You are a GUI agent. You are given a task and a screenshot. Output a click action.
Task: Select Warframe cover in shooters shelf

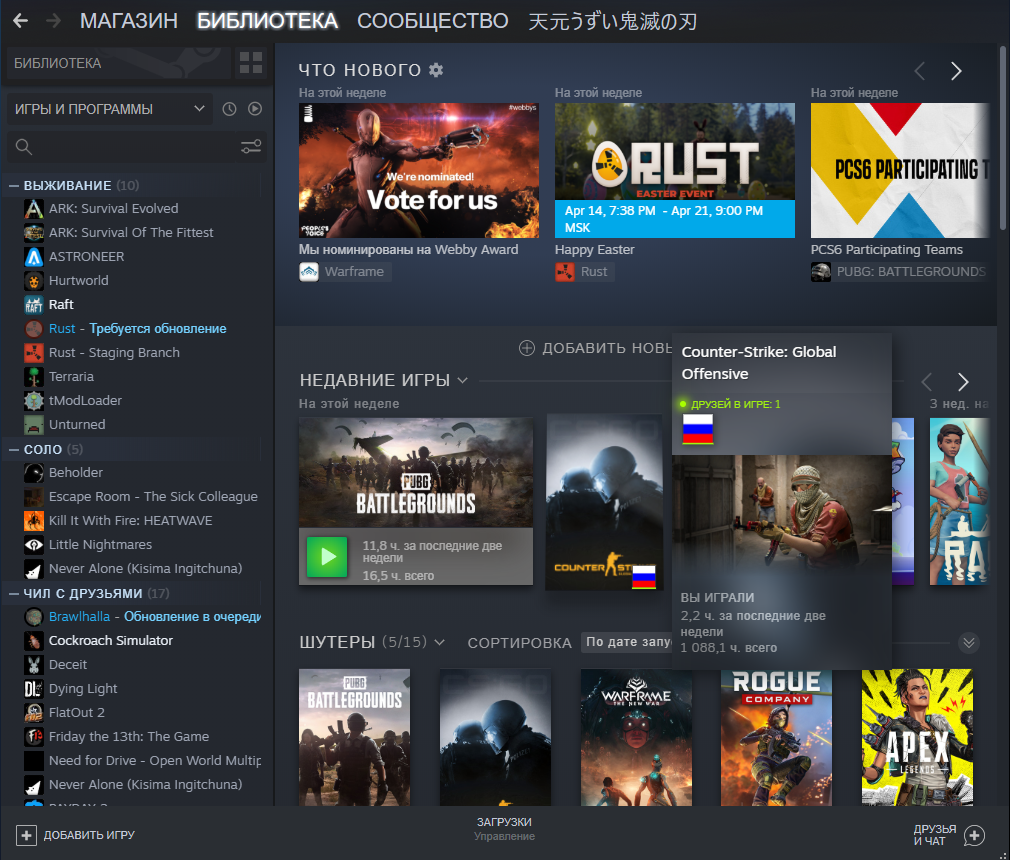636,738
